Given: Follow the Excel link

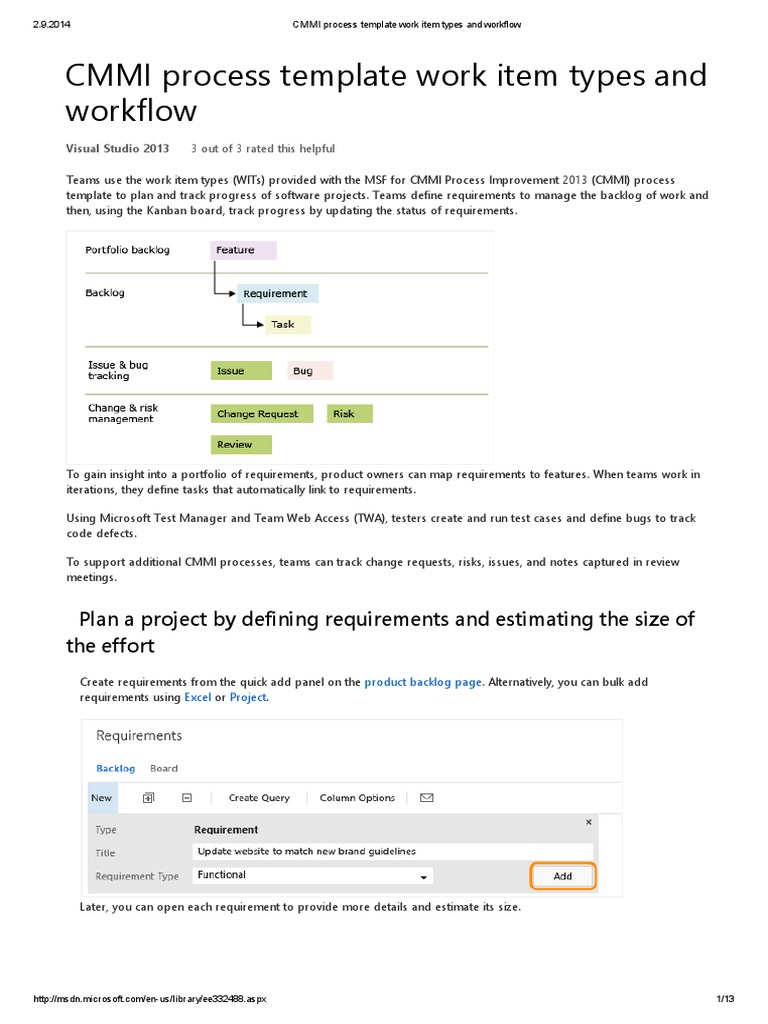Looking at the screenshot, I should (x=197, y=697).
